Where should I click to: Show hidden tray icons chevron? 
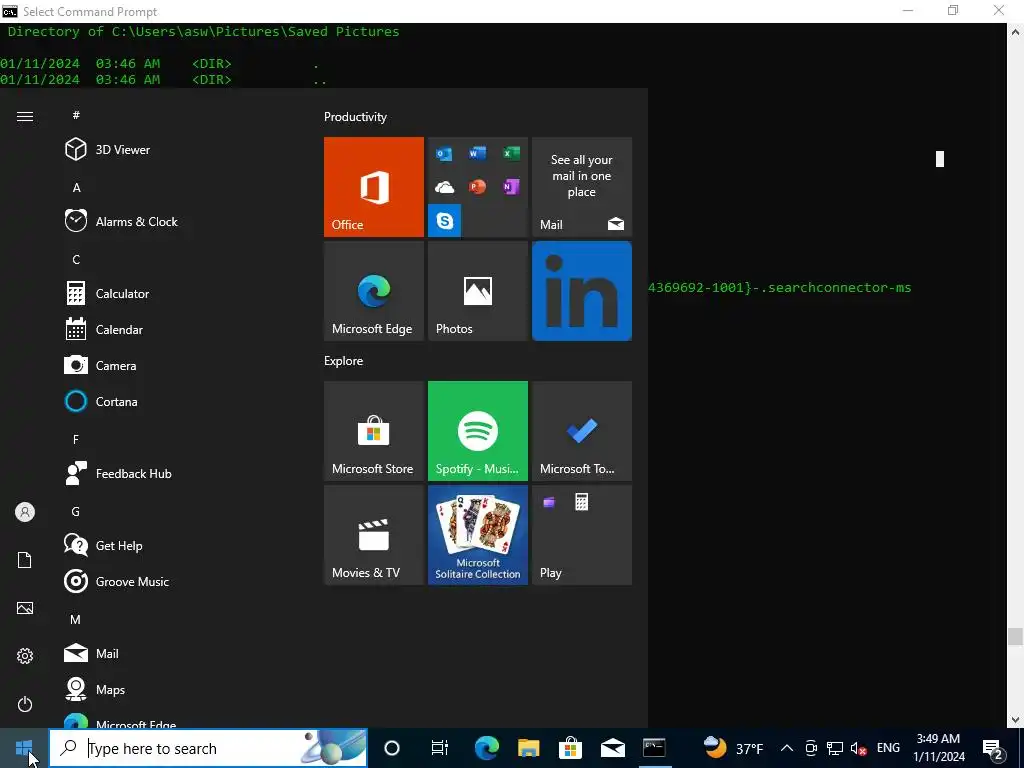tap(787, 748)
